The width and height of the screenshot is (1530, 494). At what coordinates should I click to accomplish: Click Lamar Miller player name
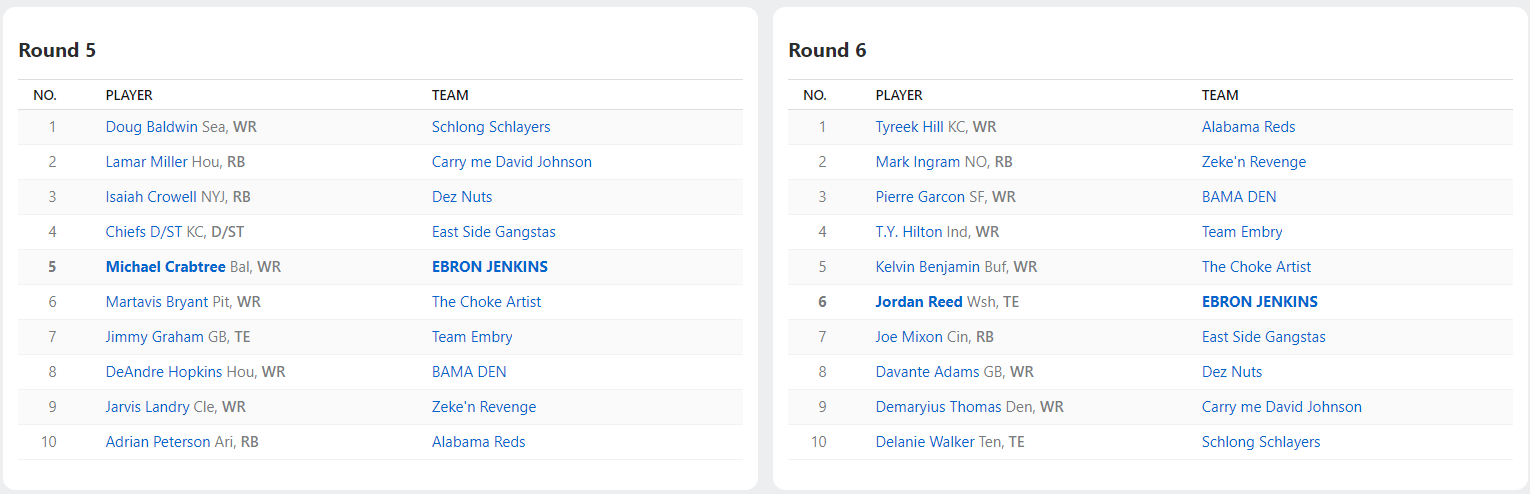point(146,162)
